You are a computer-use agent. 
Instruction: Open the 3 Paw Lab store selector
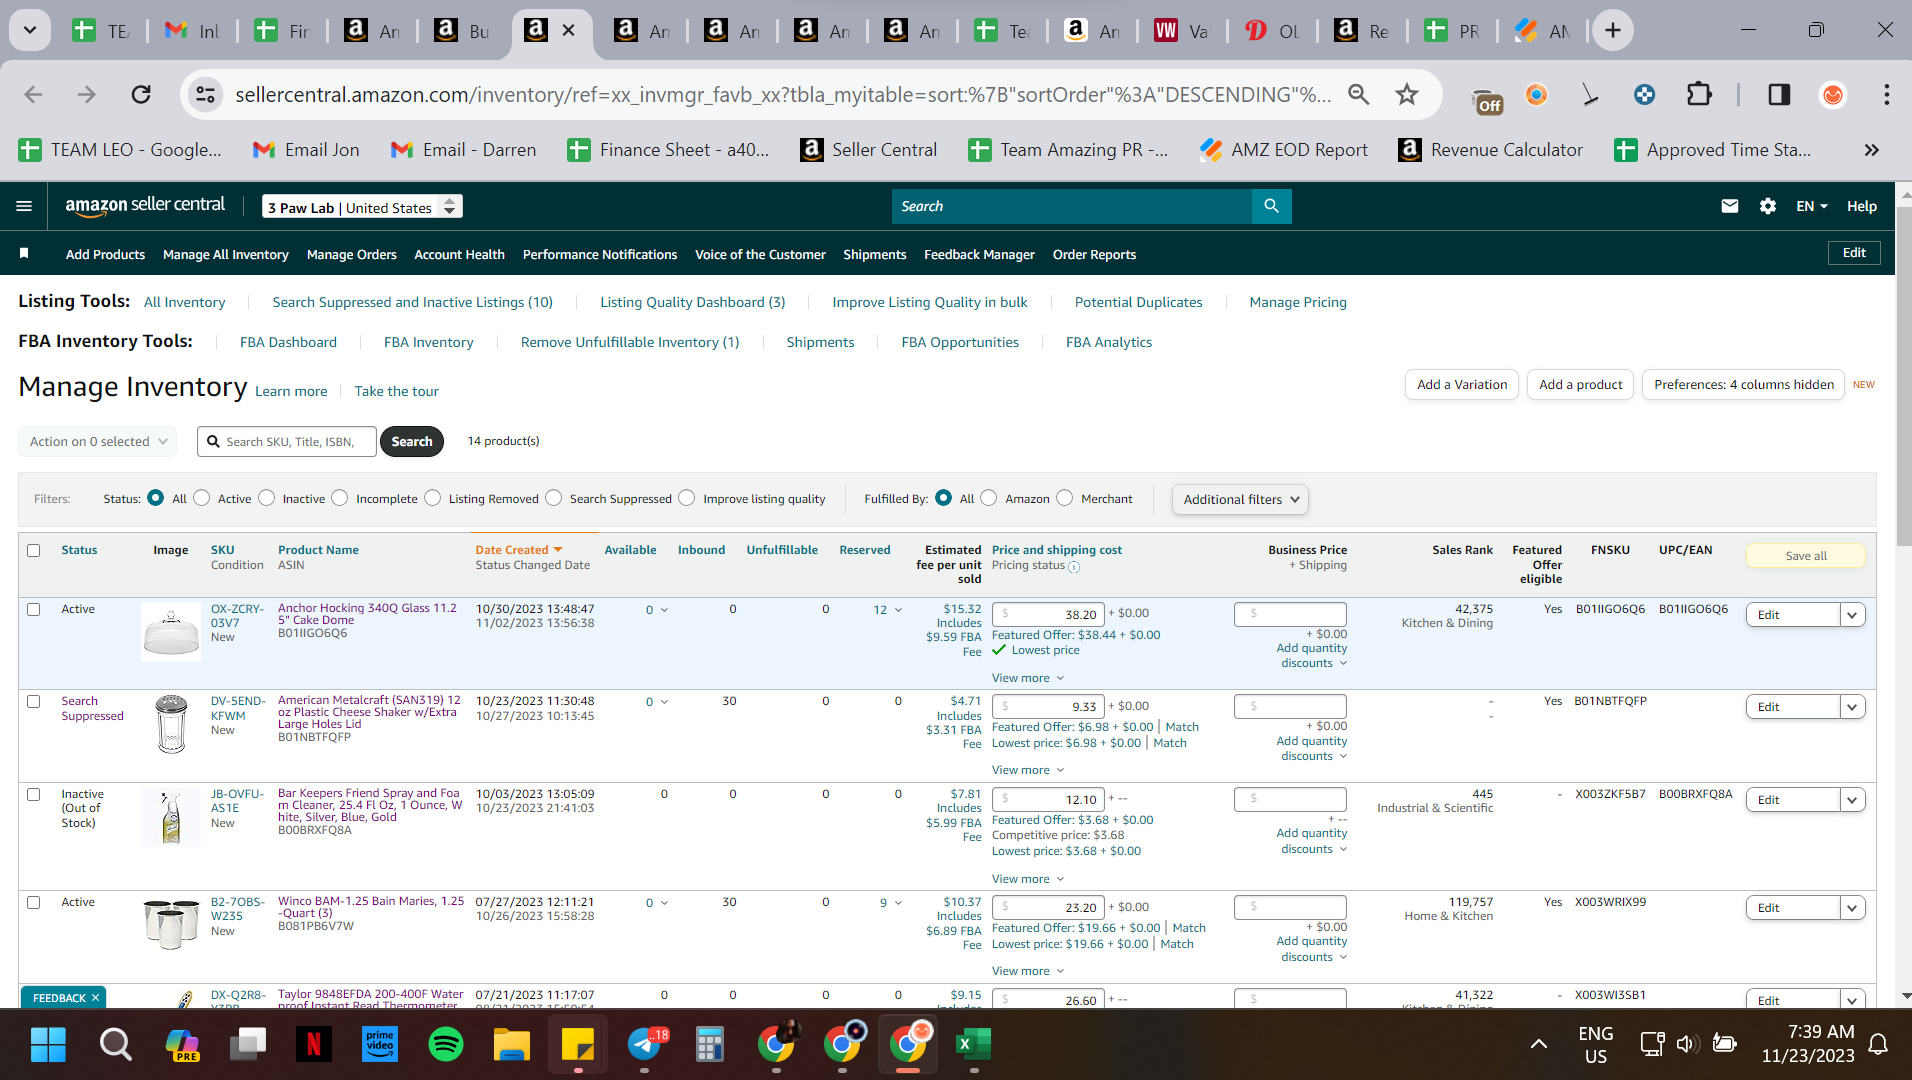[x=362, y=207]
